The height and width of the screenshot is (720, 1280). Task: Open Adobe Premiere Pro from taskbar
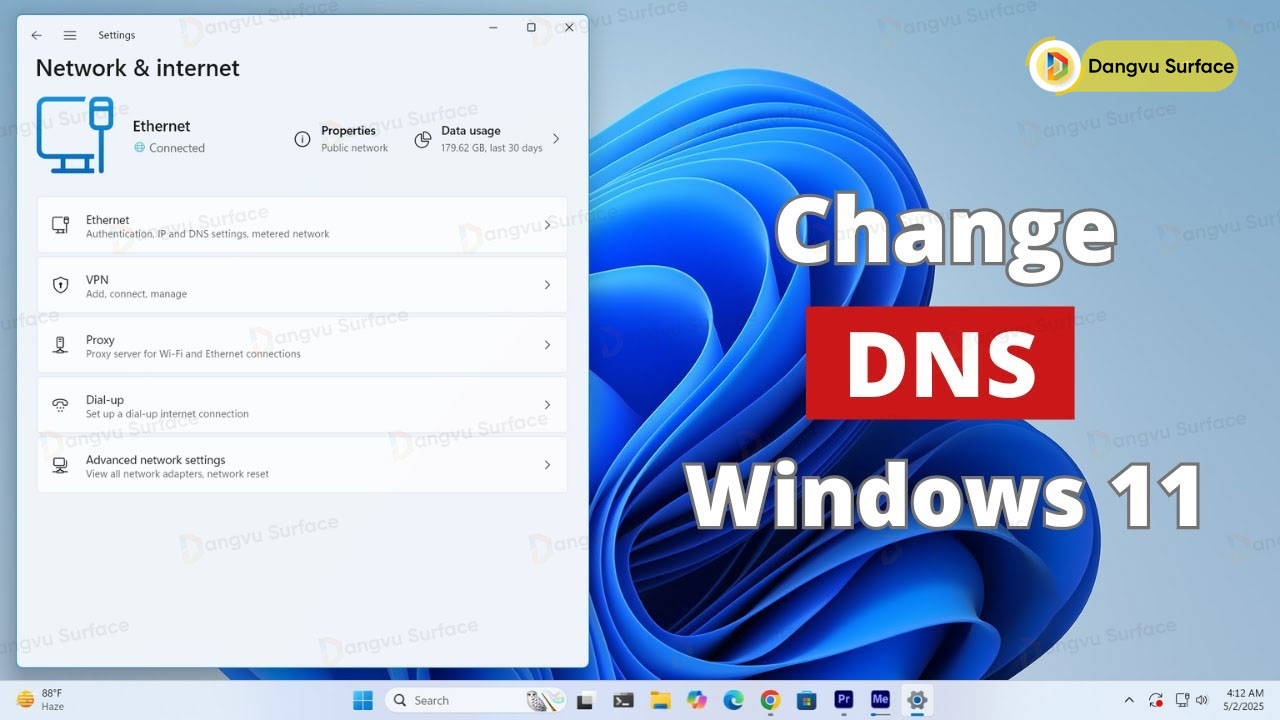pos(843,700)
